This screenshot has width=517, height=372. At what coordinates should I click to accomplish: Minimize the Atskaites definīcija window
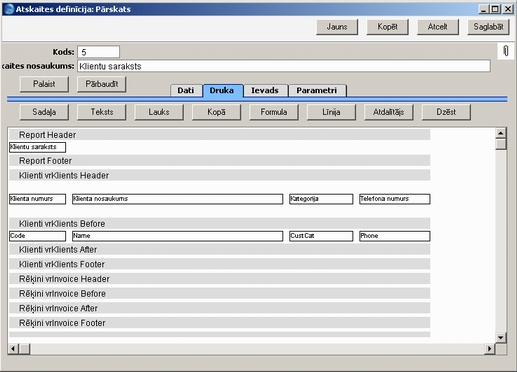pos(484,9)
